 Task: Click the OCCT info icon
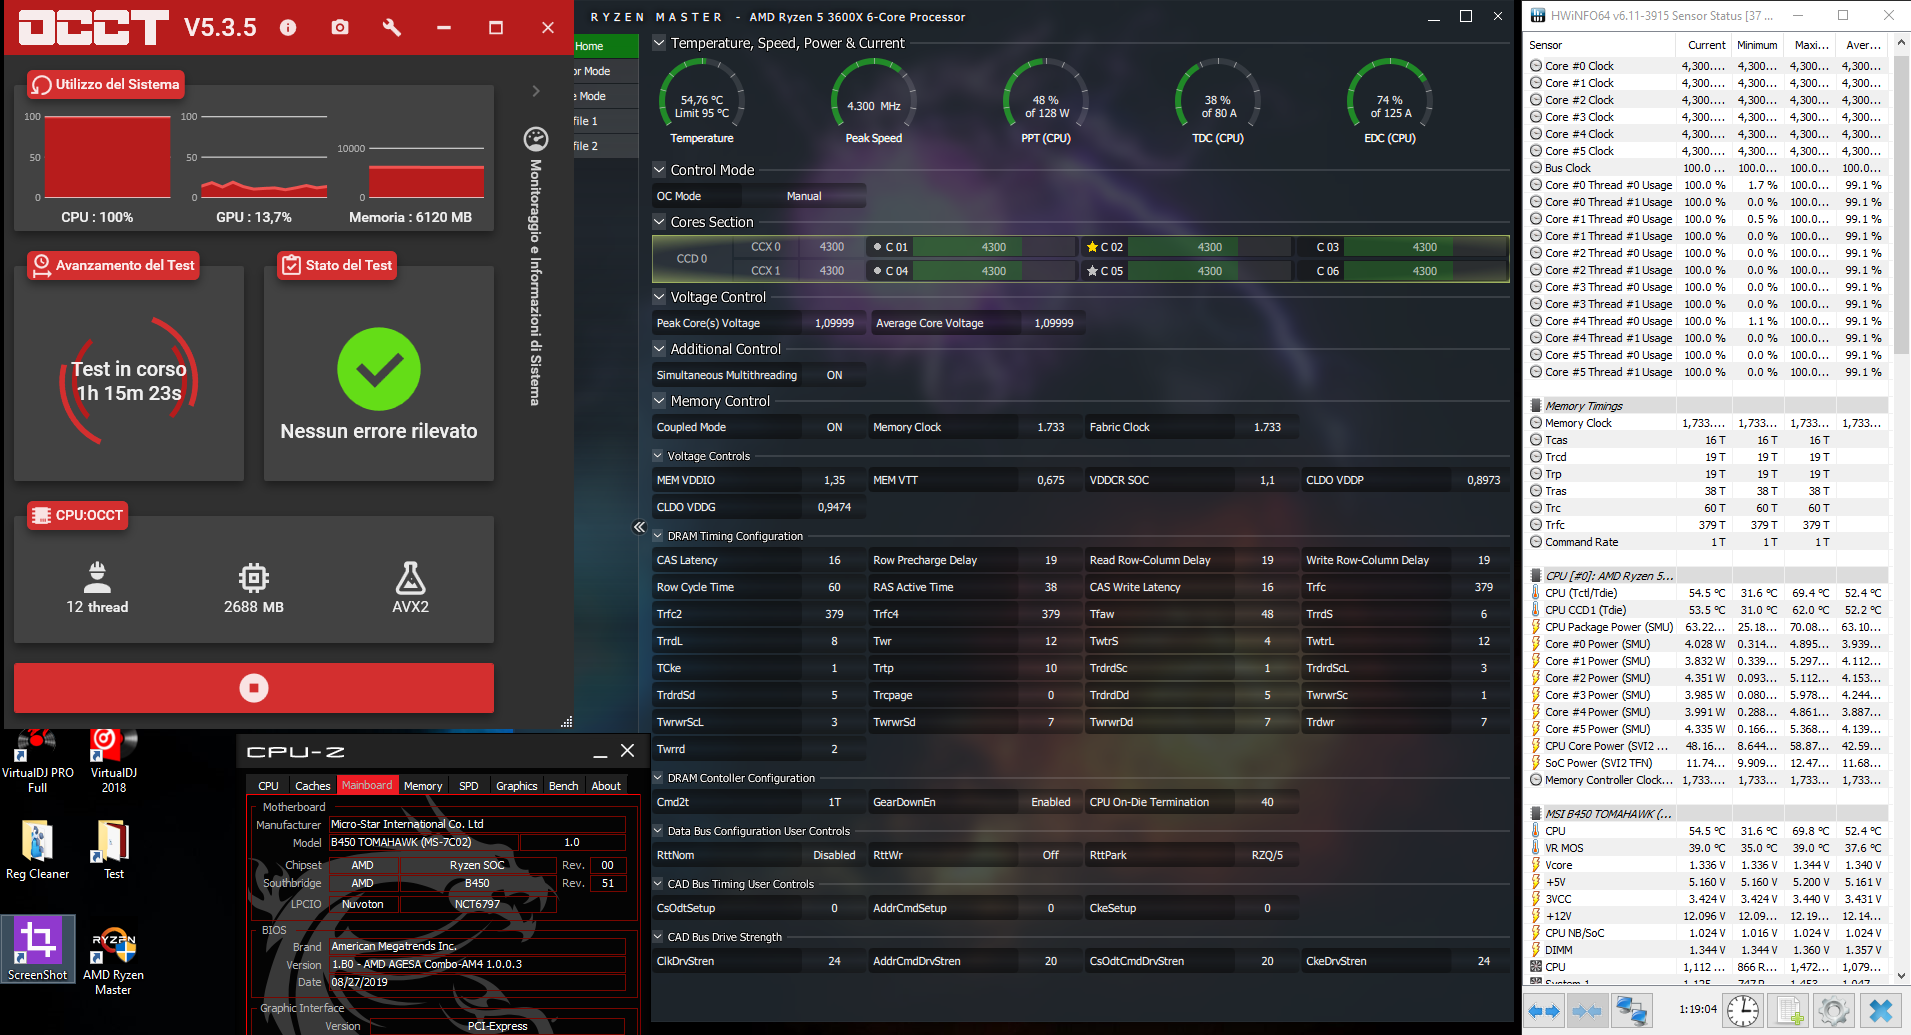(288, 27)
